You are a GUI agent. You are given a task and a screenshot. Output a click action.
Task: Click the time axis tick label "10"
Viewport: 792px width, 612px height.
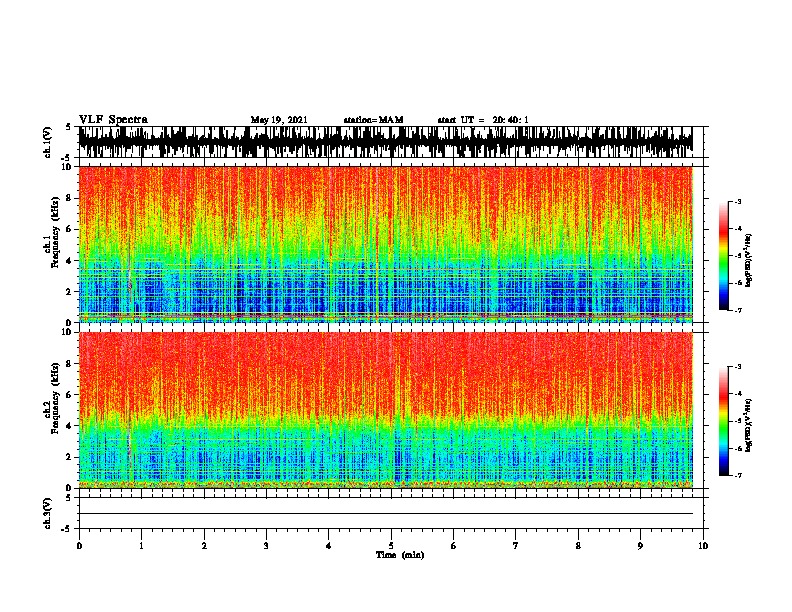click(x=703, y=546)
